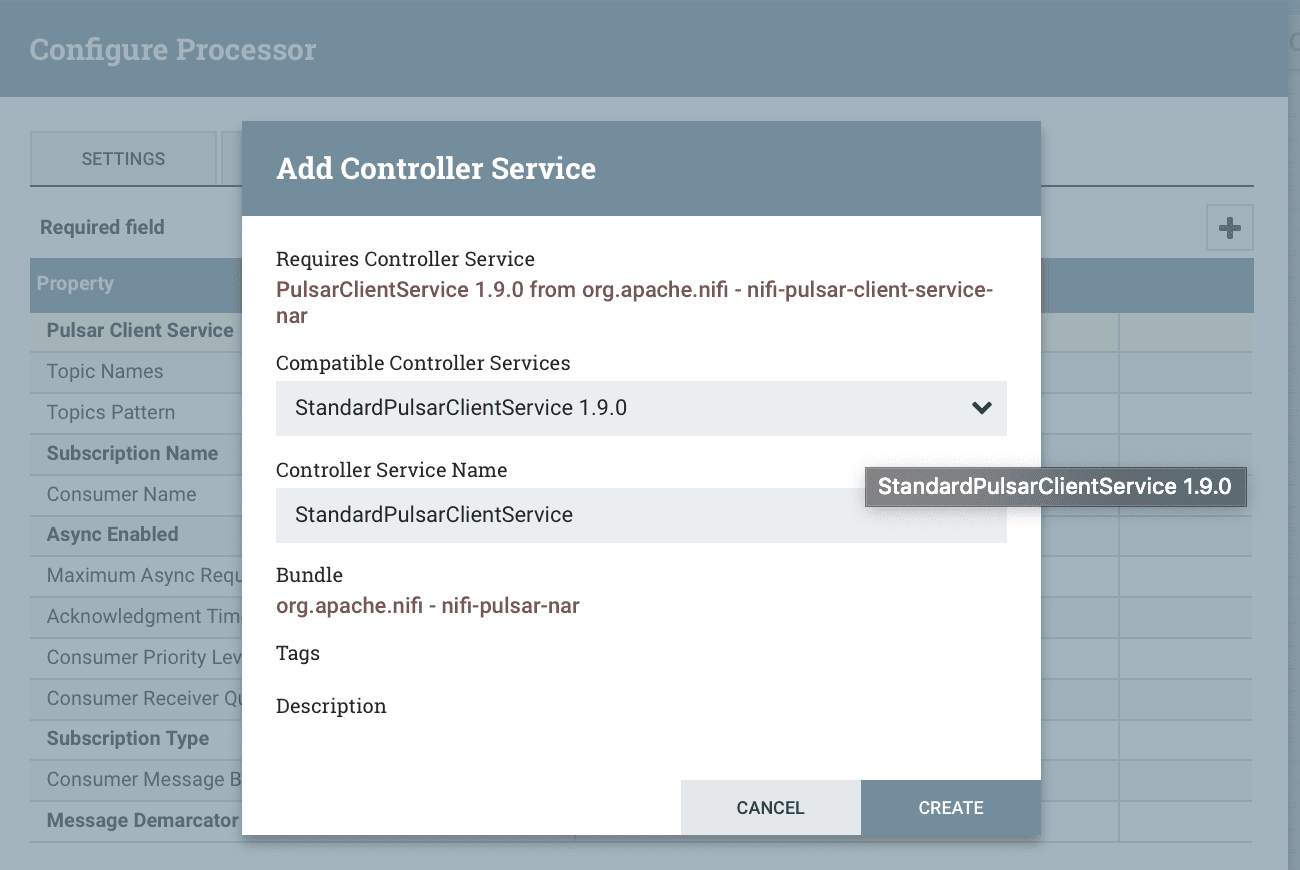Select the Consumer Name property

pos(121,495)
